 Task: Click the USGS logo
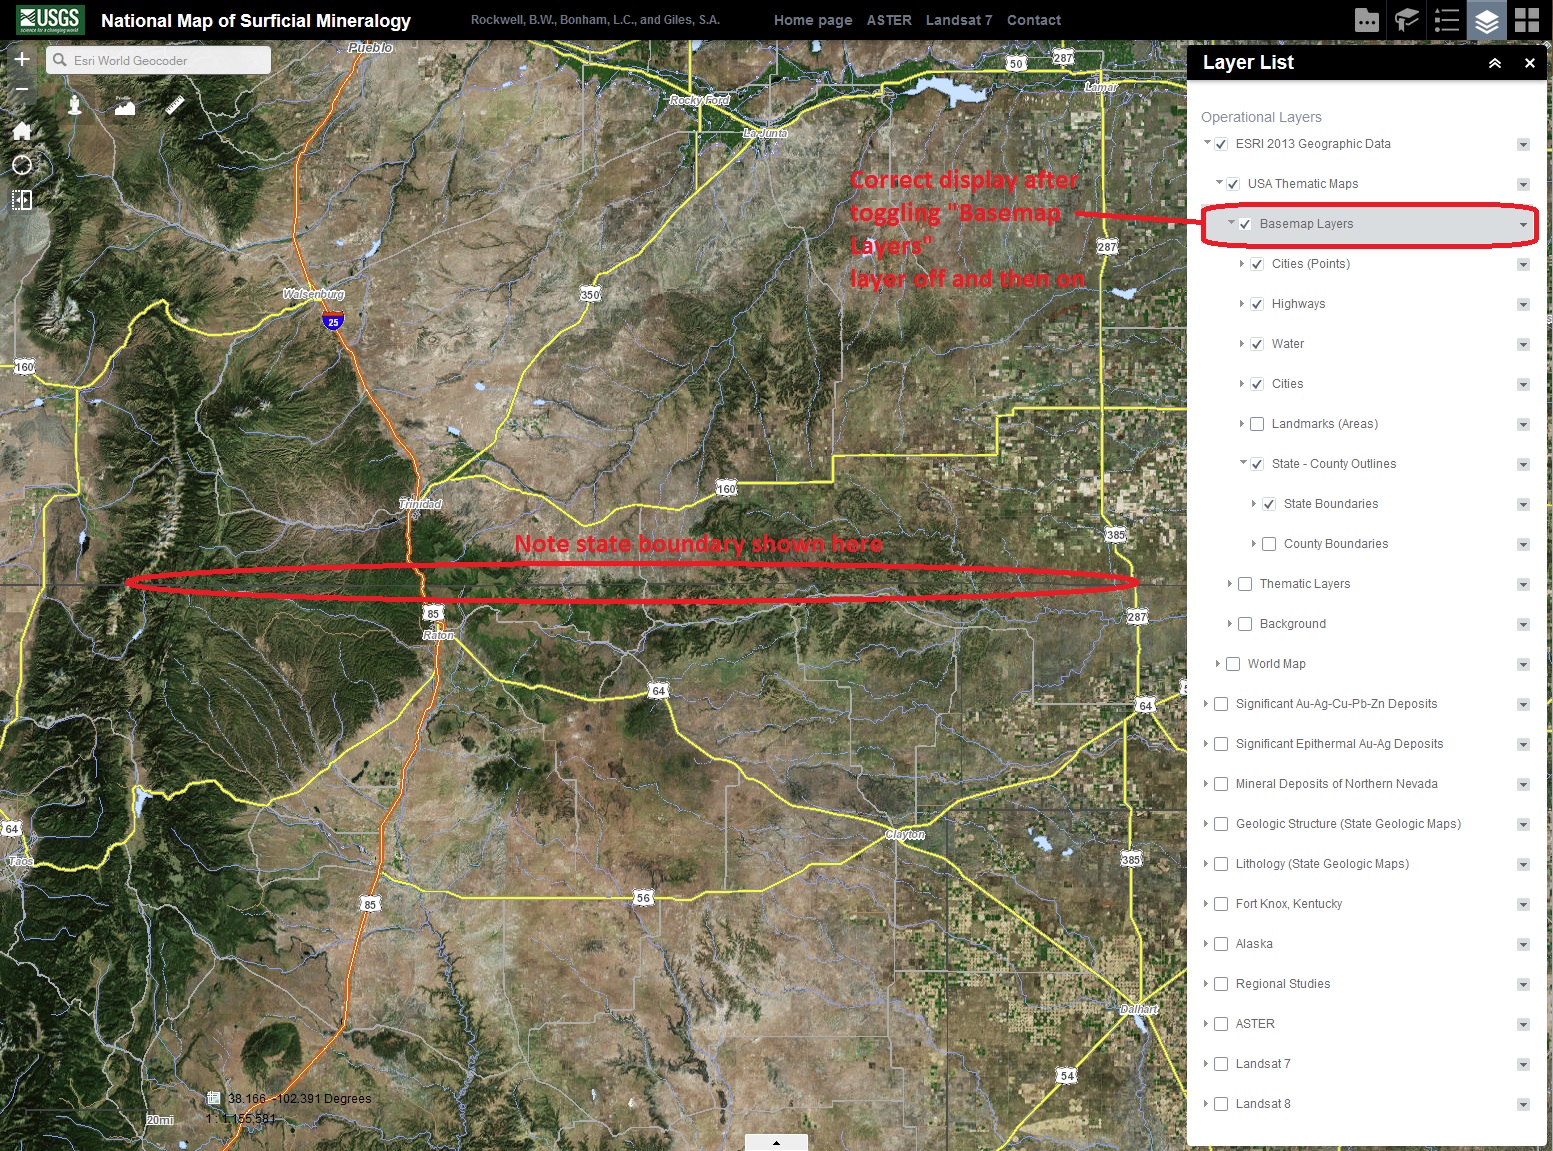coord(51,20)
